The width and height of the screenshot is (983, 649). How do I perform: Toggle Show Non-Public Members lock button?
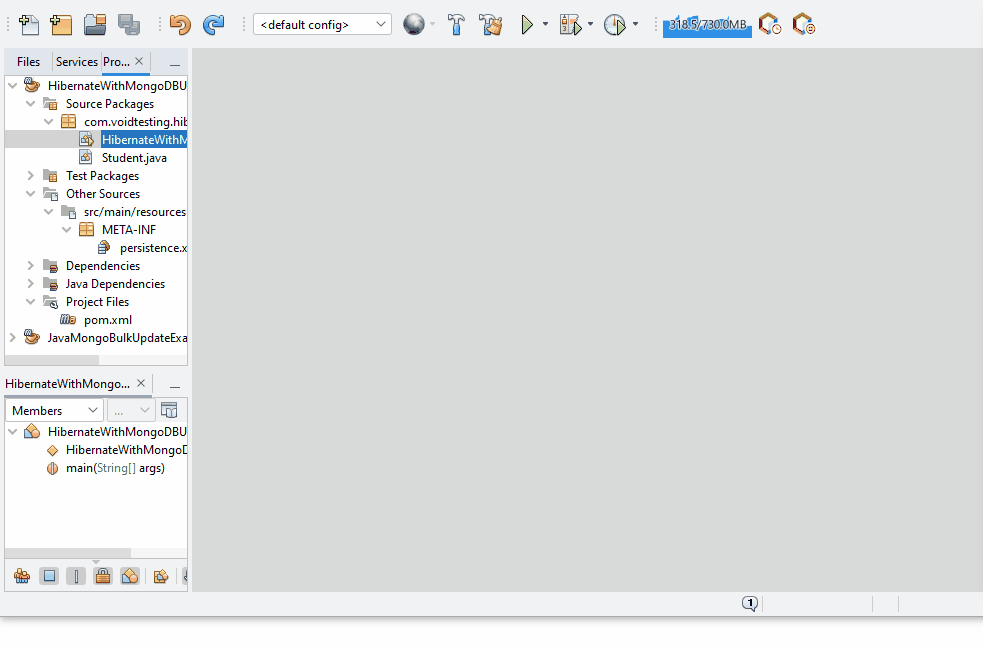[103, 576]
